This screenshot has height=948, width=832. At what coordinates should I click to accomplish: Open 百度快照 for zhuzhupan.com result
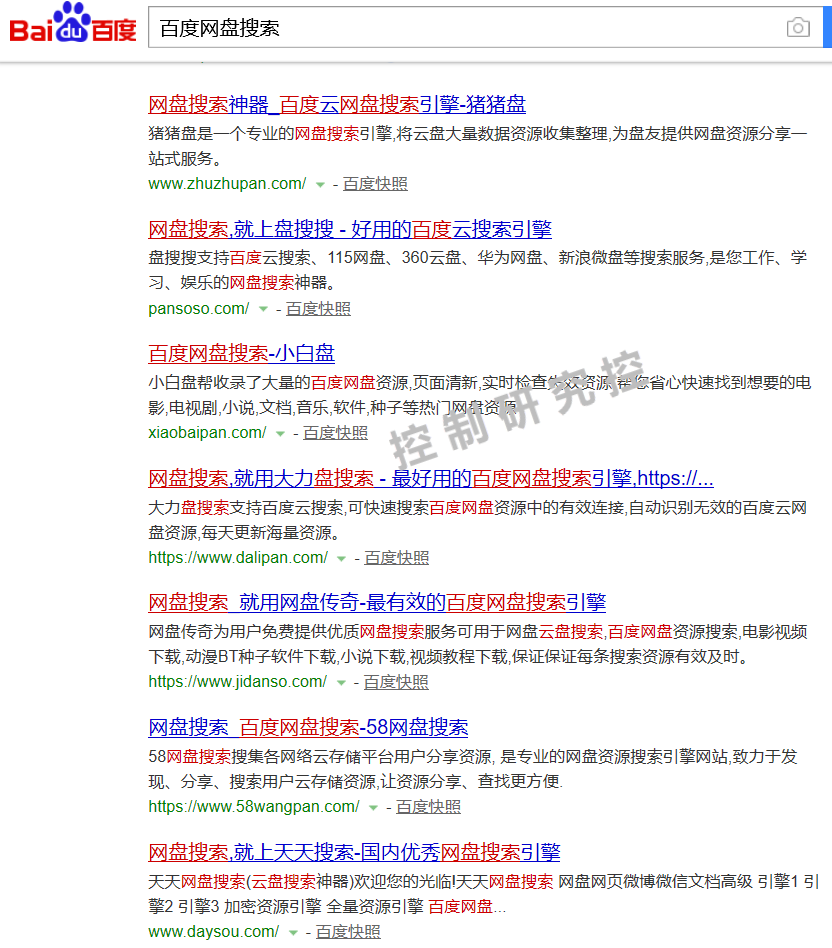(x=375, y=184)
